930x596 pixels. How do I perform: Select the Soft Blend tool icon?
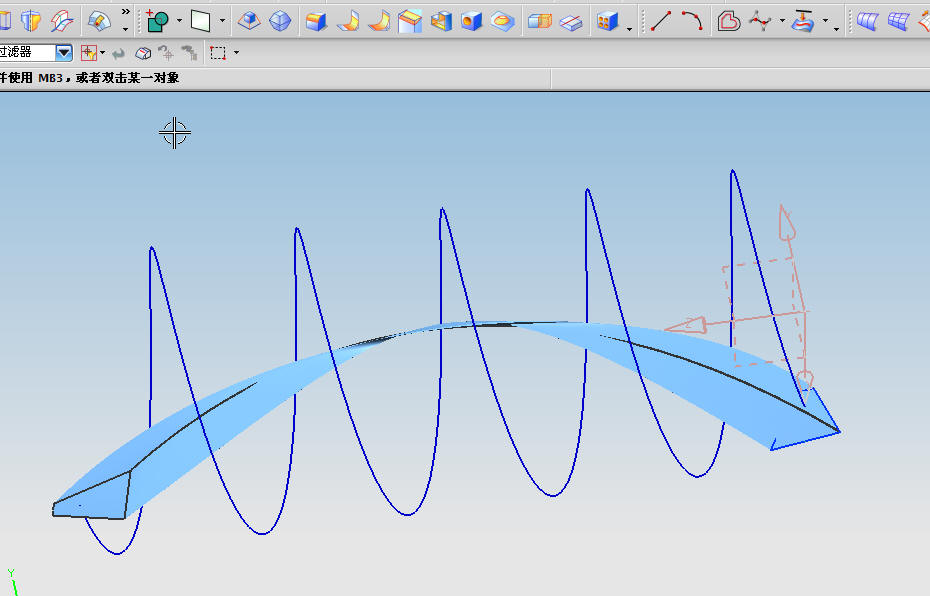[x=379, y=21]
